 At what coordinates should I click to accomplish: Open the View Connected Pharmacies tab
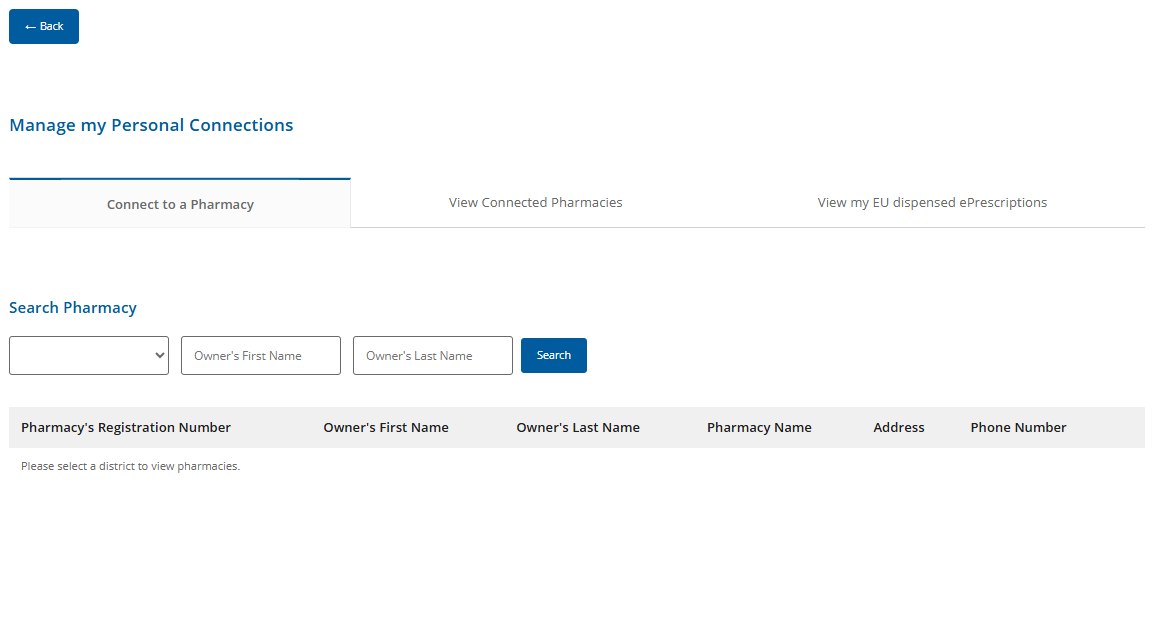tap(535, 203)
